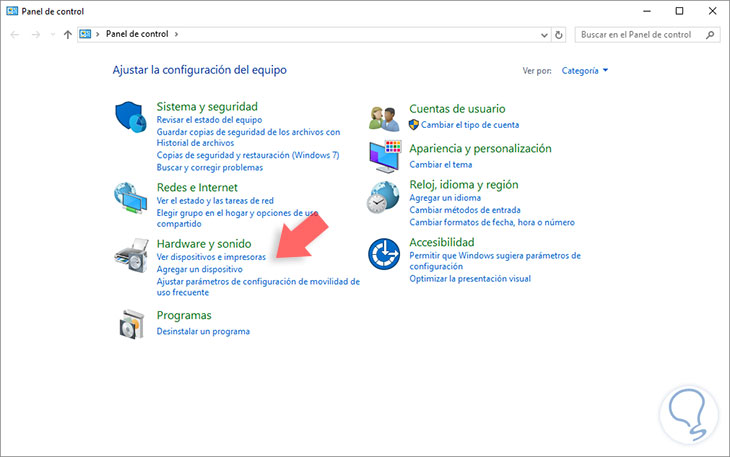Expand chevron after Panel de control breadcrumb
The image size is (730, 457).
[176, 34]
